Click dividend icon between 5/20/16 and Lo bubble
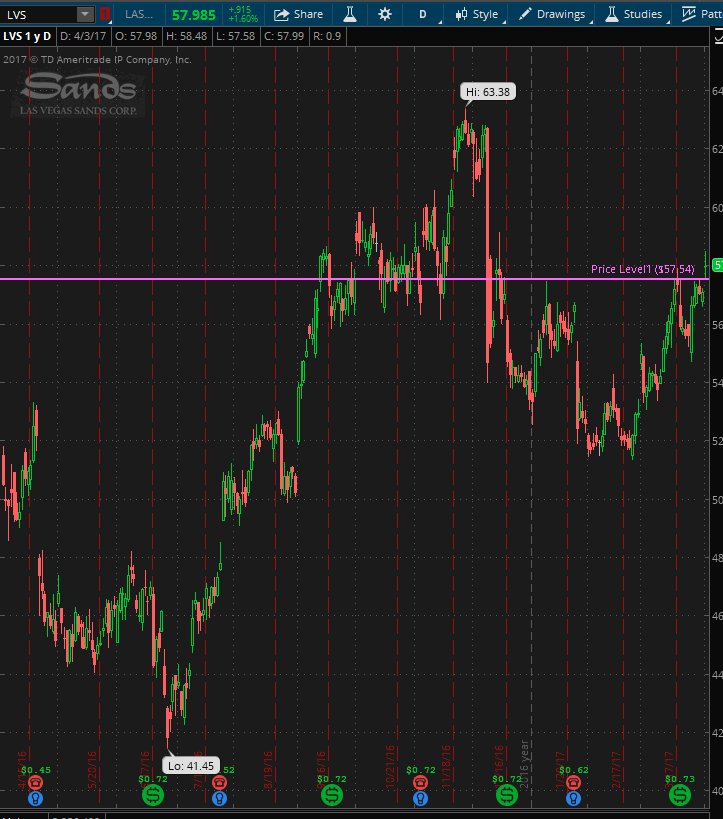 pos(153,795)
